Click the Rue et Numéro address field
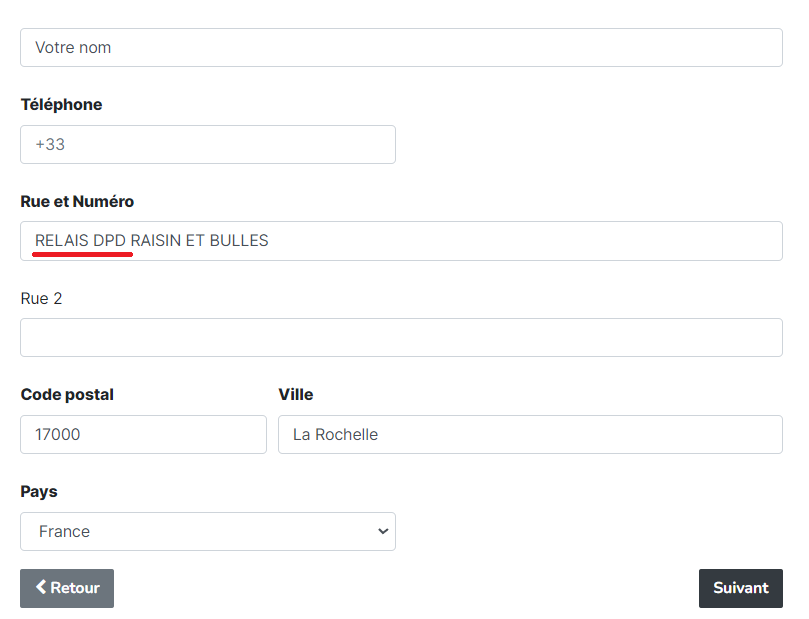 pos(401,241)
